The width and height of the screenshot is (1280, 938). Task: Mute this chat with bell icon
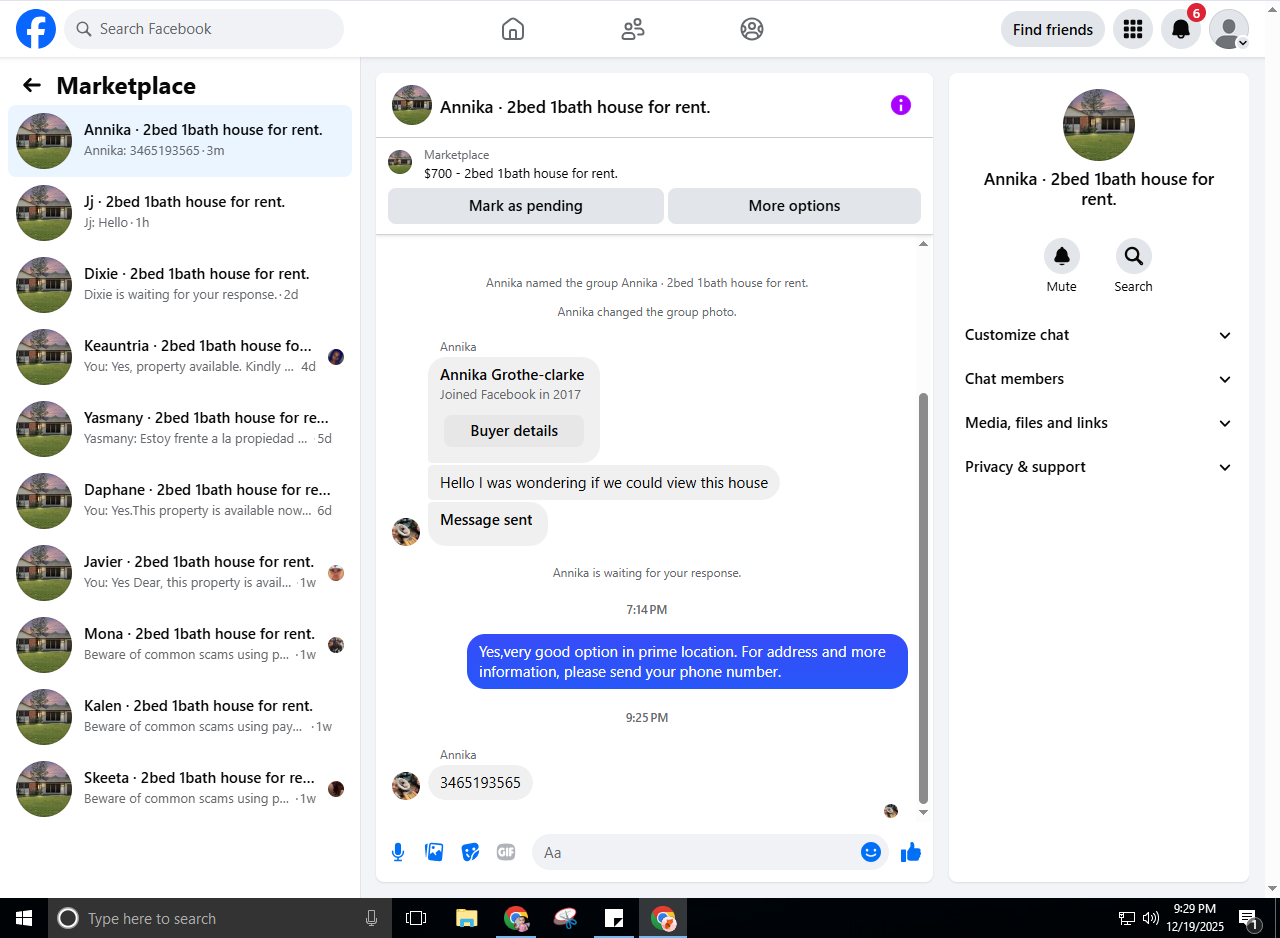(x=1062, y=257)
